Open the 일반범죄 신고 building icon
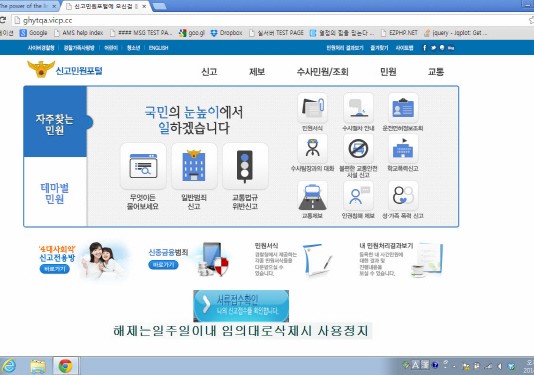The width and height of the screenshot is (534, 375). (x=194, y=166)
